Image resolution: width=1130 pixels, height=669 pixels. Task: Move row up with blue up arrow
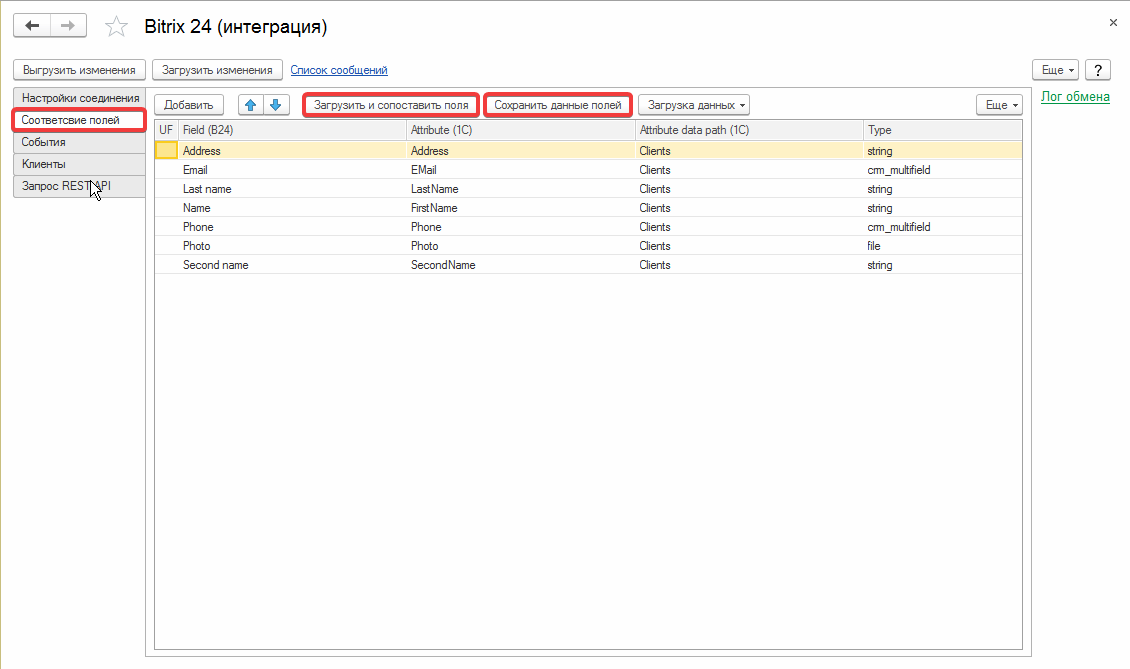click(x=251, y=105)
